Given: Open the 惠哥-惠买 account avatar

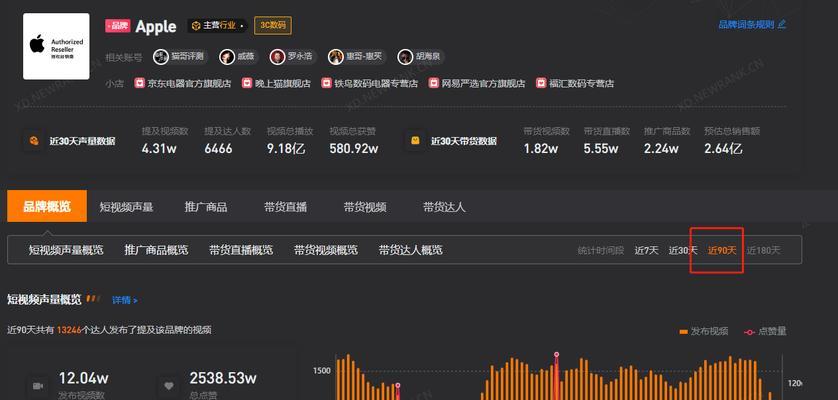Looking at the screenshot, I should (336, 57).
